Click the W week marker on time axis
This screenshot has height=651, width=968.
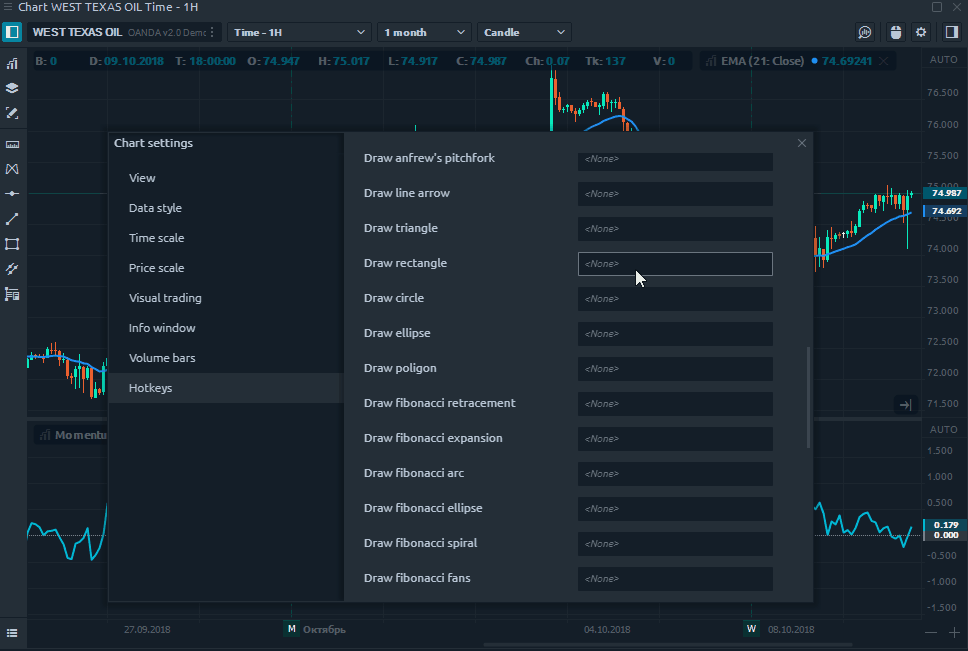[x=751, y=629]
